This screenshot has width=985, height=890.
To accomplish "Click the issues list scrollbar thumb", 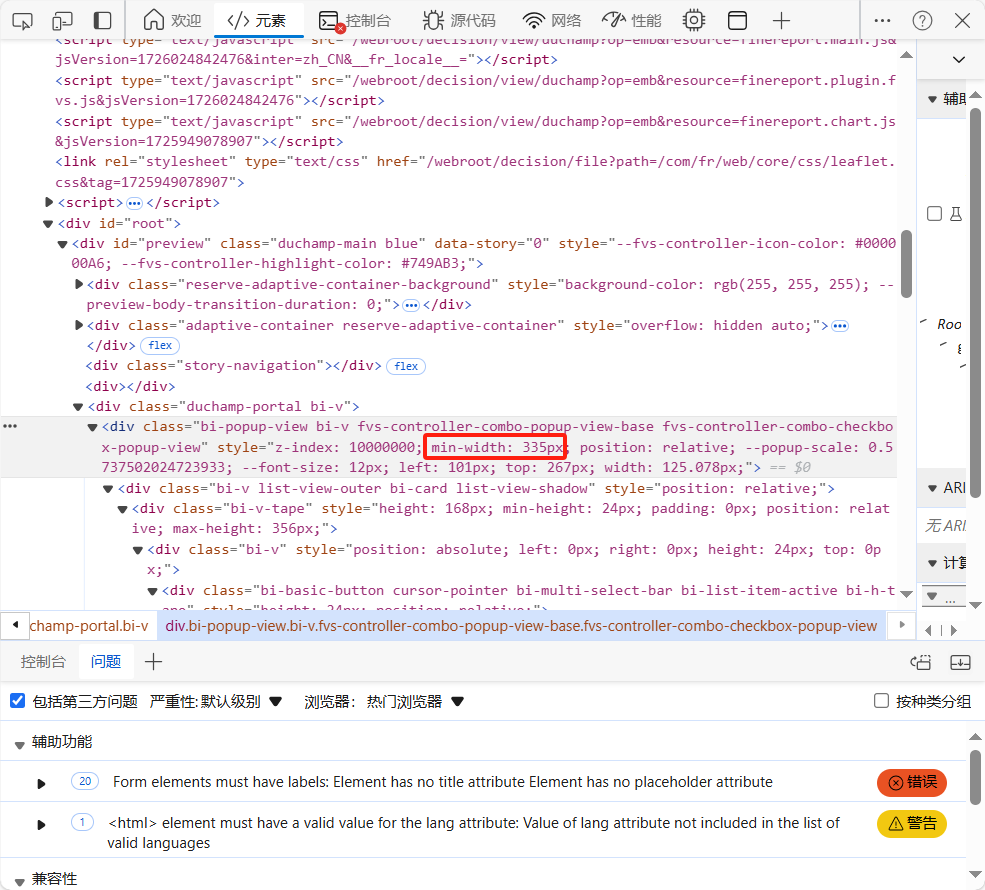I will coord(975,778).
